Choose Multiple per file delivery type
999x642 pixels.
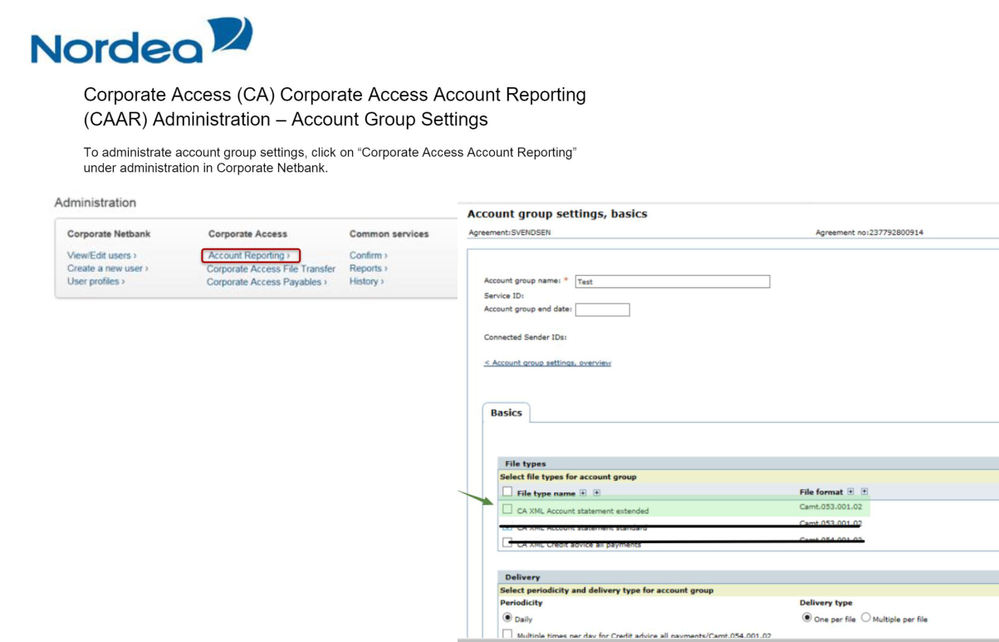(866, 618)
